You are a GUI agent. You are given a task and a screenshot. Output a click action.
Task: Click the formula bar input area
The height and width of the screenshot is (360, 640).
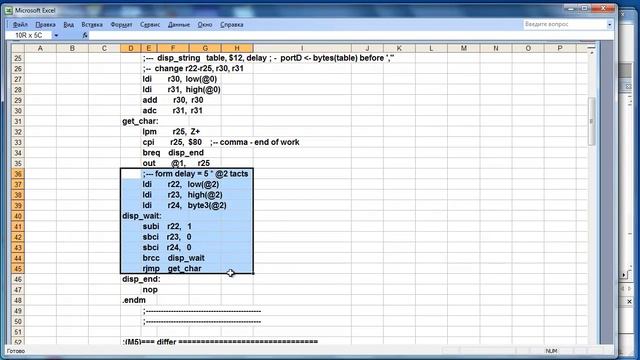click(351, 36)
